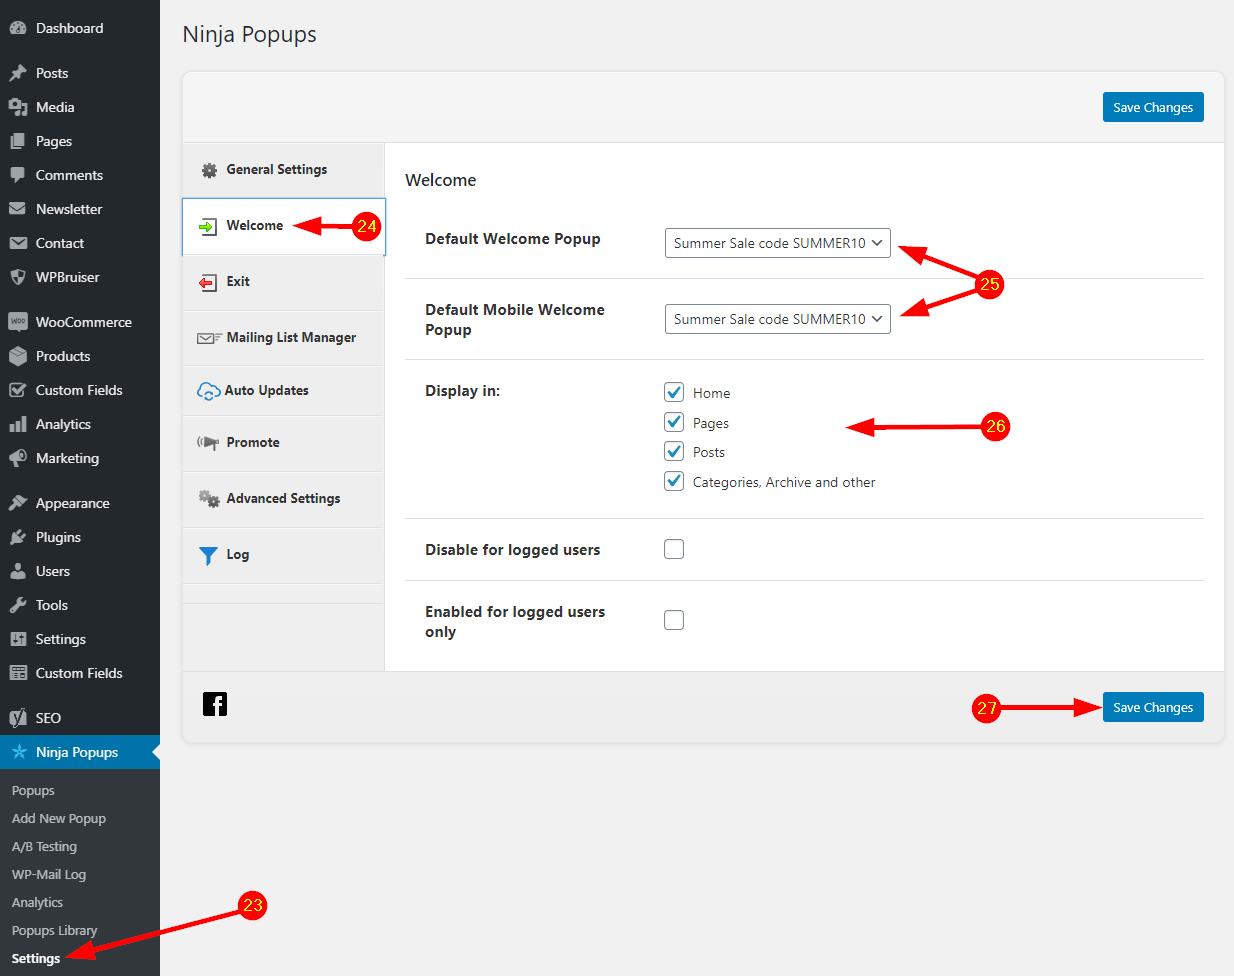Click the Advanced Settings gears icon
Viewport: 1234px width, 976px height.
tap(209, 499)
